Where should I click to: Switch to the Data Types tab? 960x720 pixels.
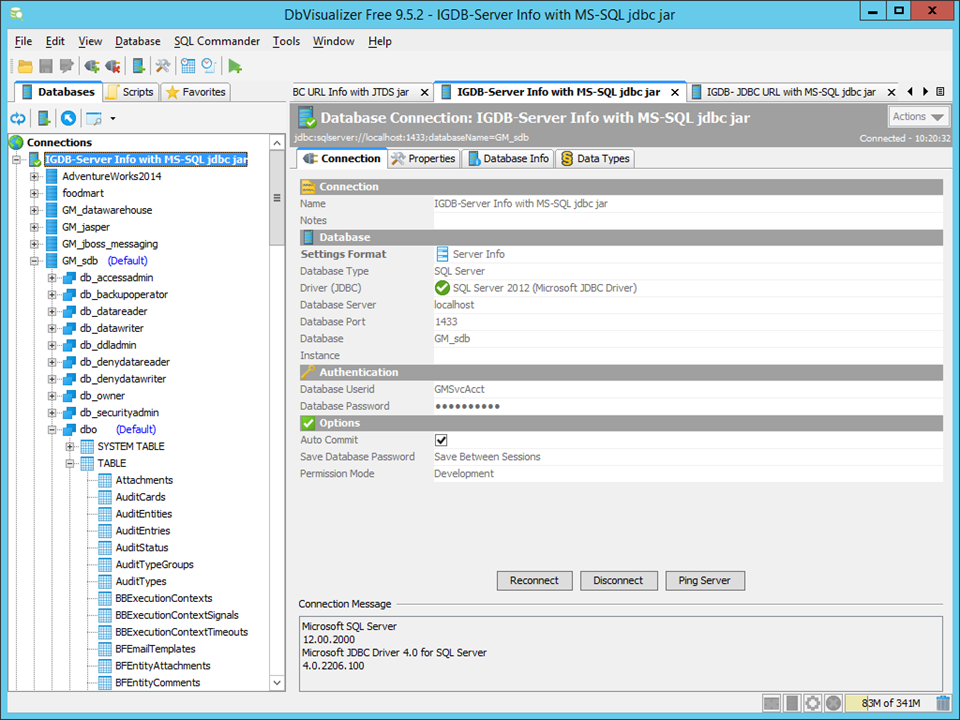[x=595, y=159]
